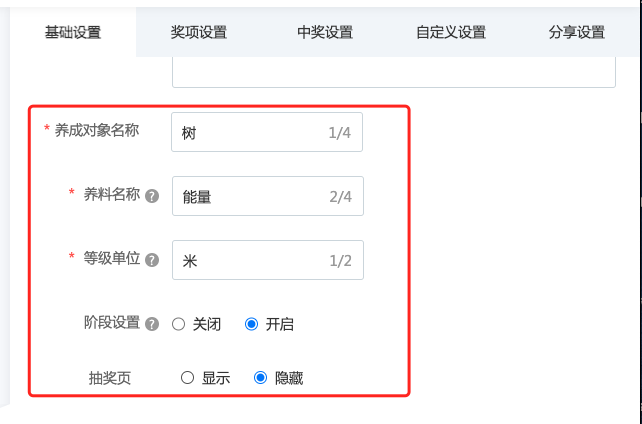
Task: Focus the 等级单位 field containing 米
Action: click(x=268, y=260)
